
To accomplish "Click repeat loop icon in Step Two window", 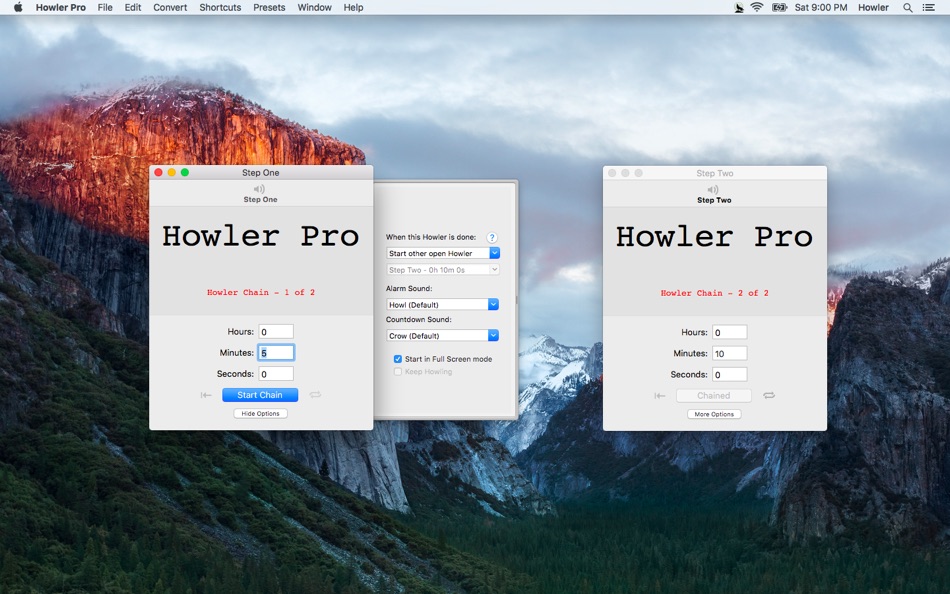I will pos(769,395).
